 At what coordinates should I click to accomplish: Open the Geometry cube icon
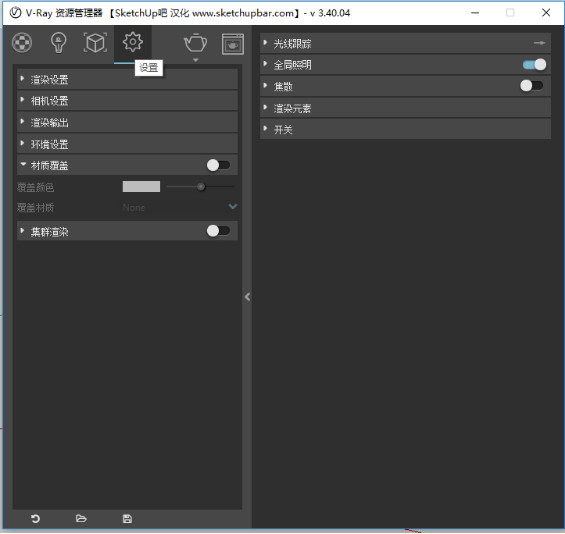click(x=95, y=43)
